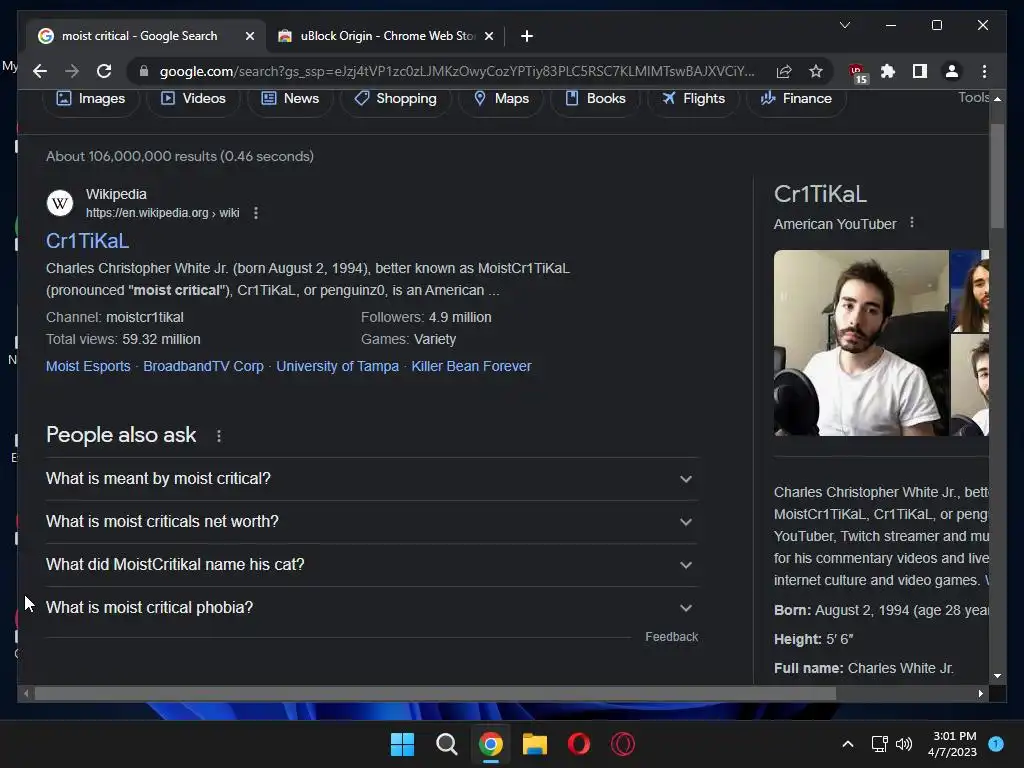This screenshot has width=1024, height=768.
Task: Expand 'What did MoistCritikal name his cat?'
Action: 372,565
